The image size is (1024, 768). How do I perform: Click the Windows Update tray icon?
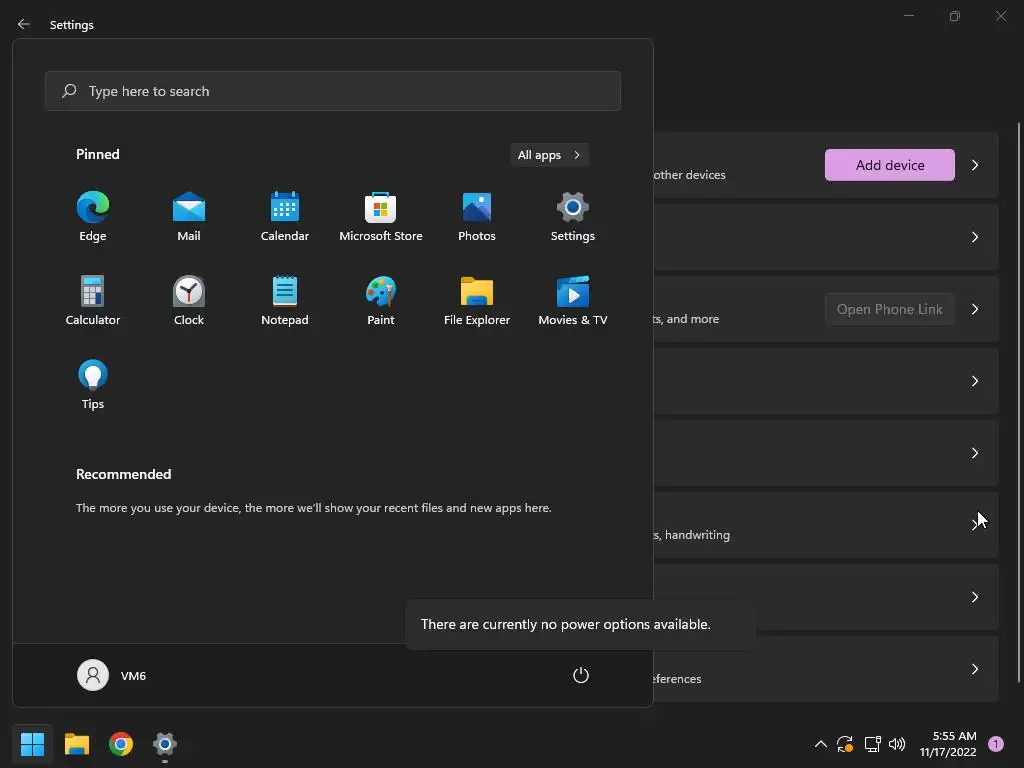845,744
